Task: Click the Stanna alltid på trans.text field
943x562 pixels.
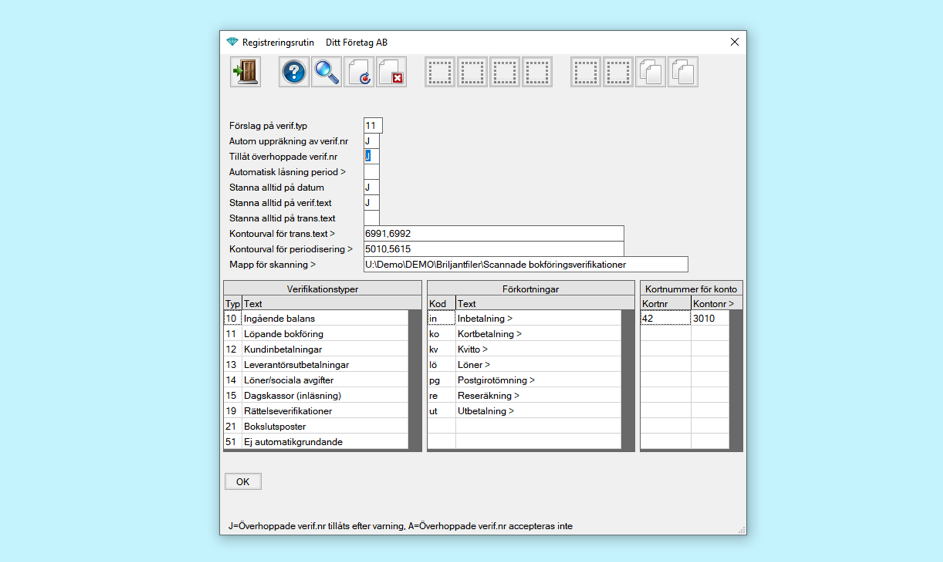Action: (371, 218)
